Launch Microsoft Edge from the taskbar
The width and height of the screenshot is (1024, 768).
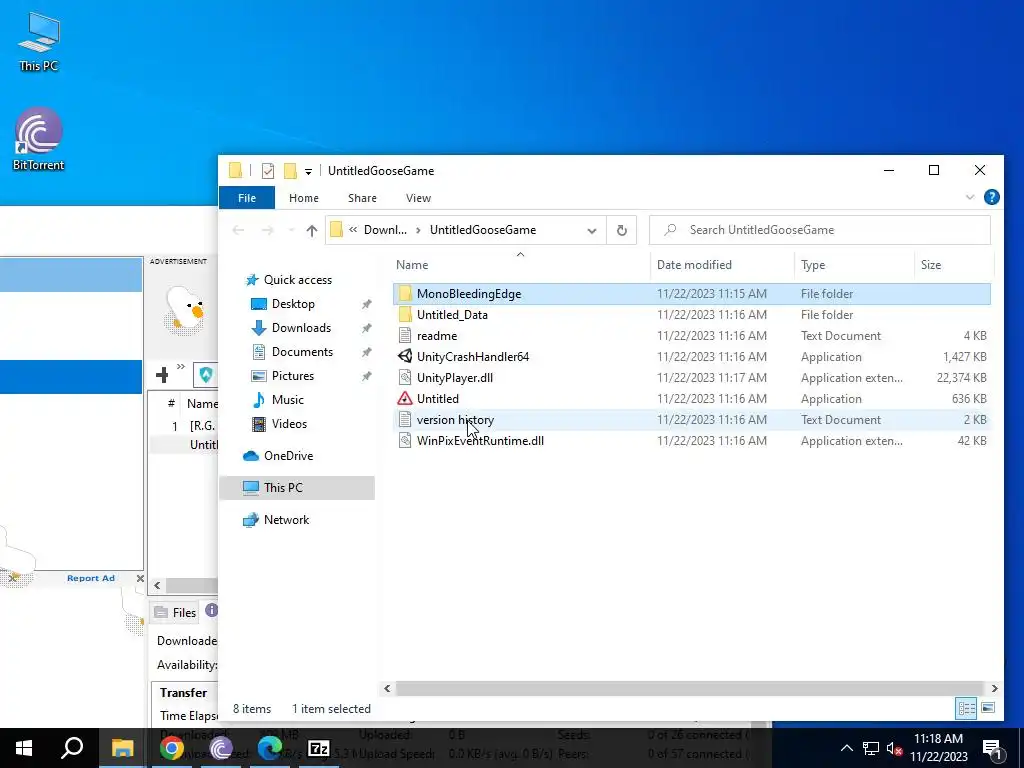tap(270, 748)
